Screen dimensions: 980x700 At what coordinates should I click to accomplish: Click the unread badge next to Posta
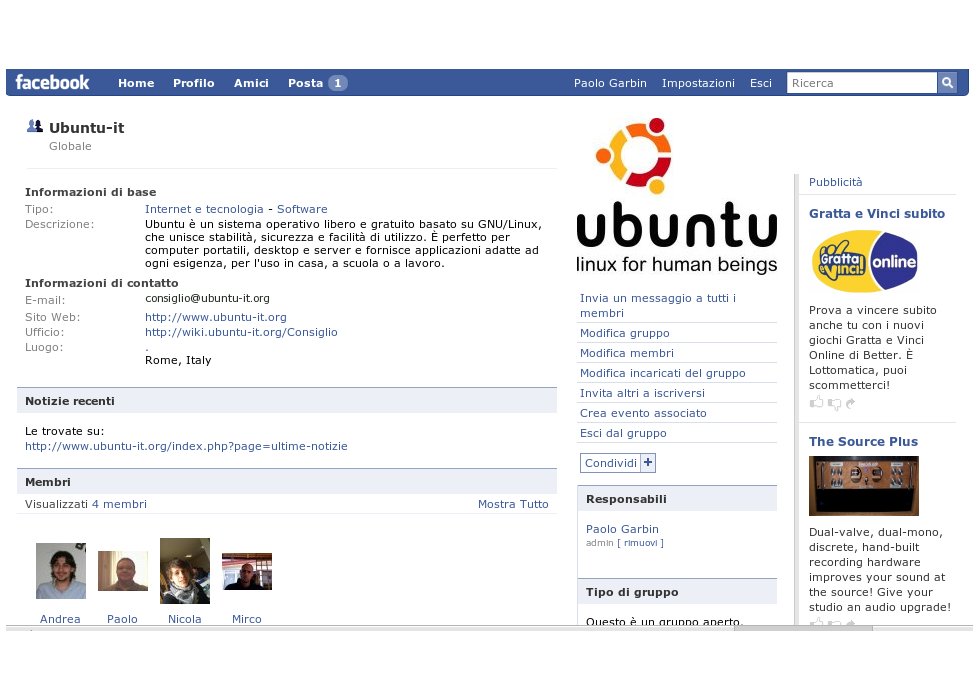pyautogui.click(x=338, y=83)
